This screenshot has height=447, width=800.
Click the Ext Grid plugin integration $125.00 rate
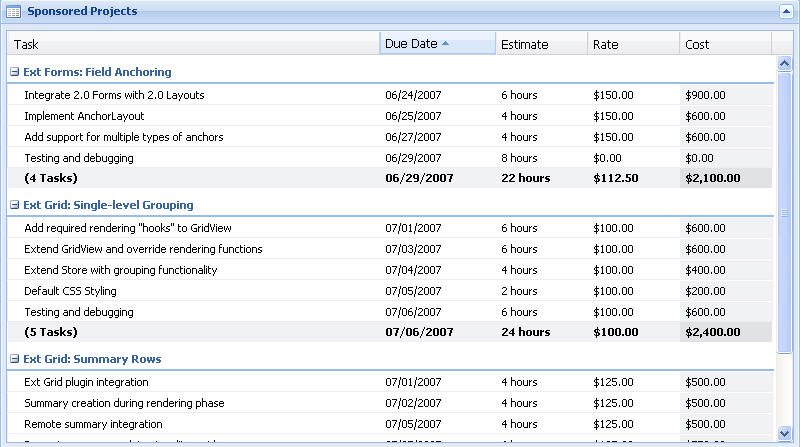pyautogui.click(x=613, y=382)
